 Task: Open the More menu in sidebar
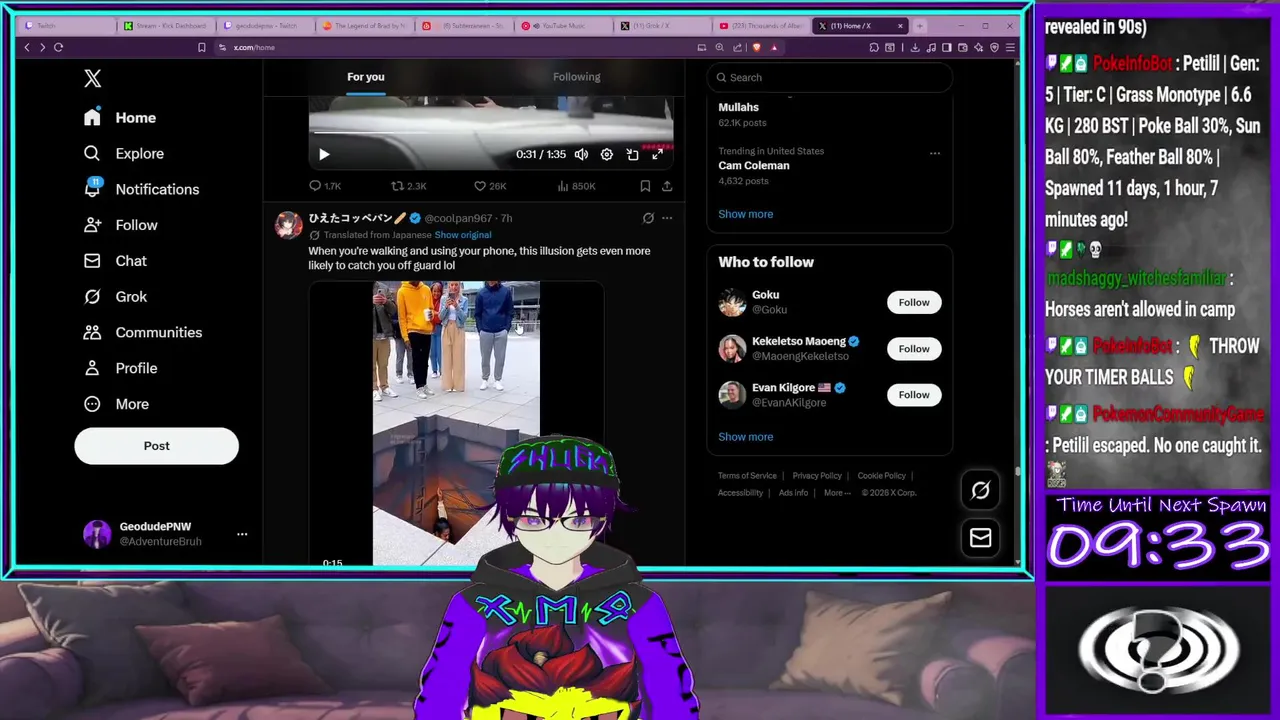117,404
